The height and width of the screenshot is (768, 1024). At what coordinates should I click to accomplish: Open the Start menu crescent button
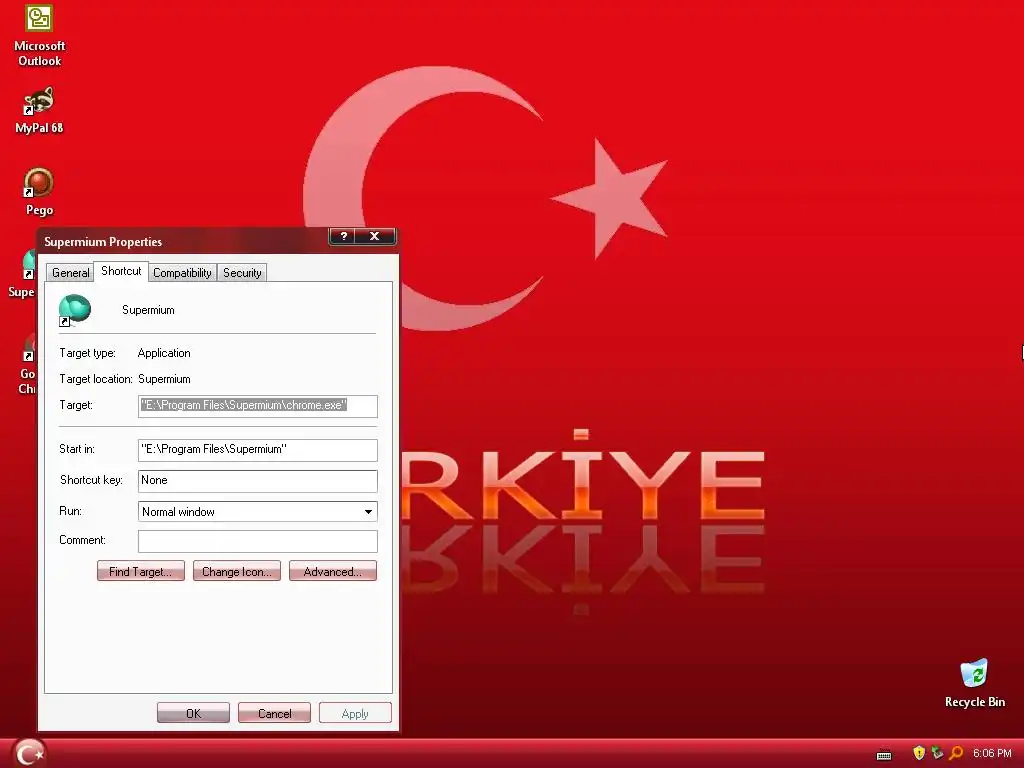29,753
